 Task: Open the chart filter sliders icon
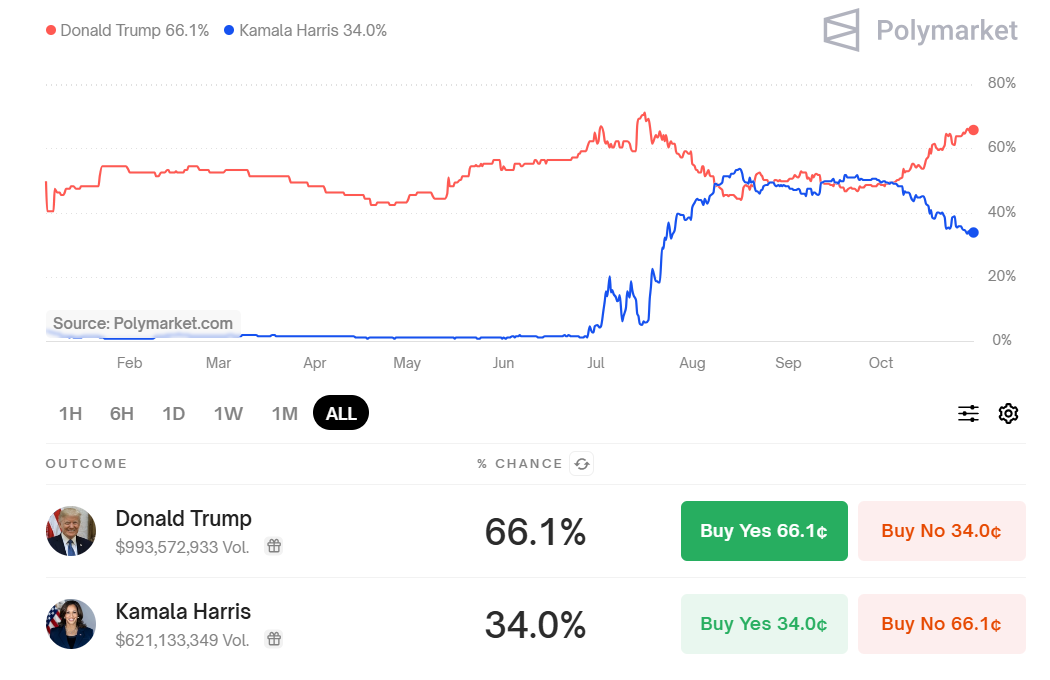pos(968,413)
